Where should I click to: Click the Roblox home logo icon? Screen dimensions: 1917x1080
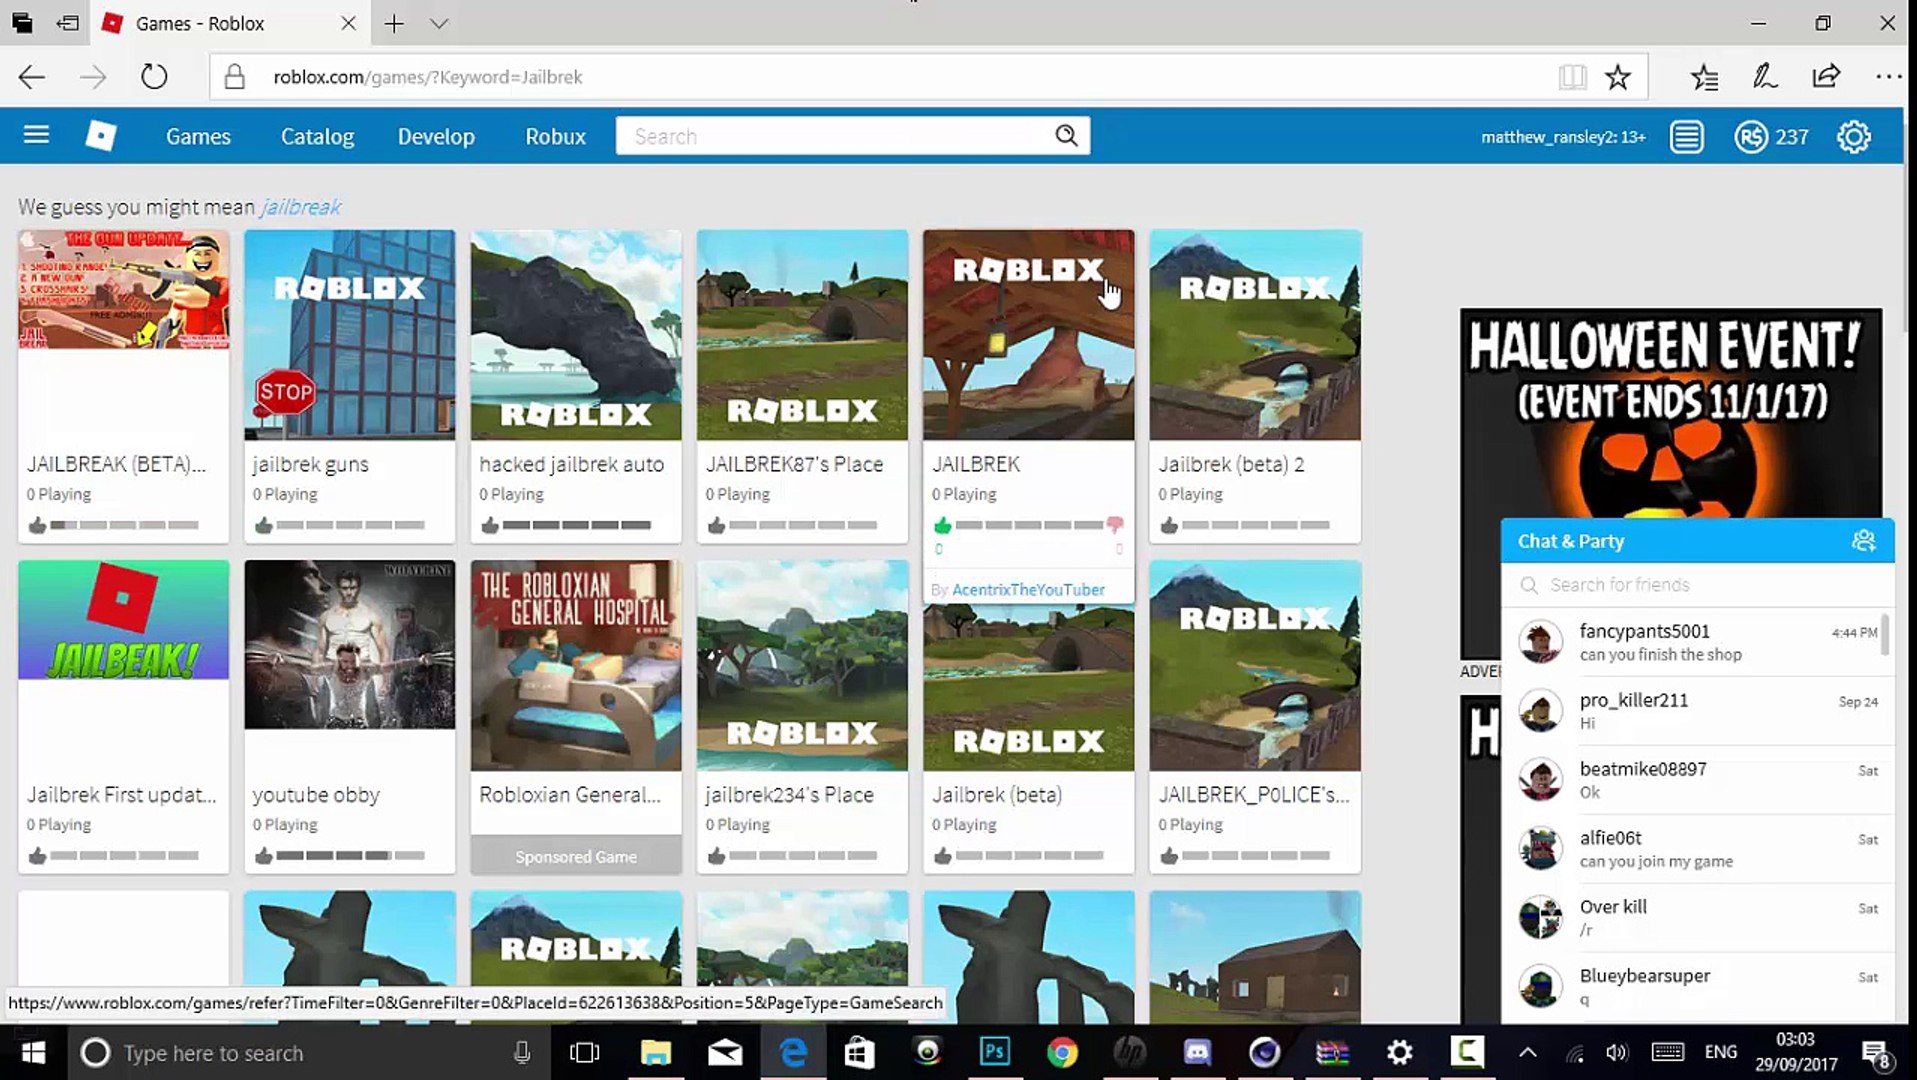pos(101,135)
